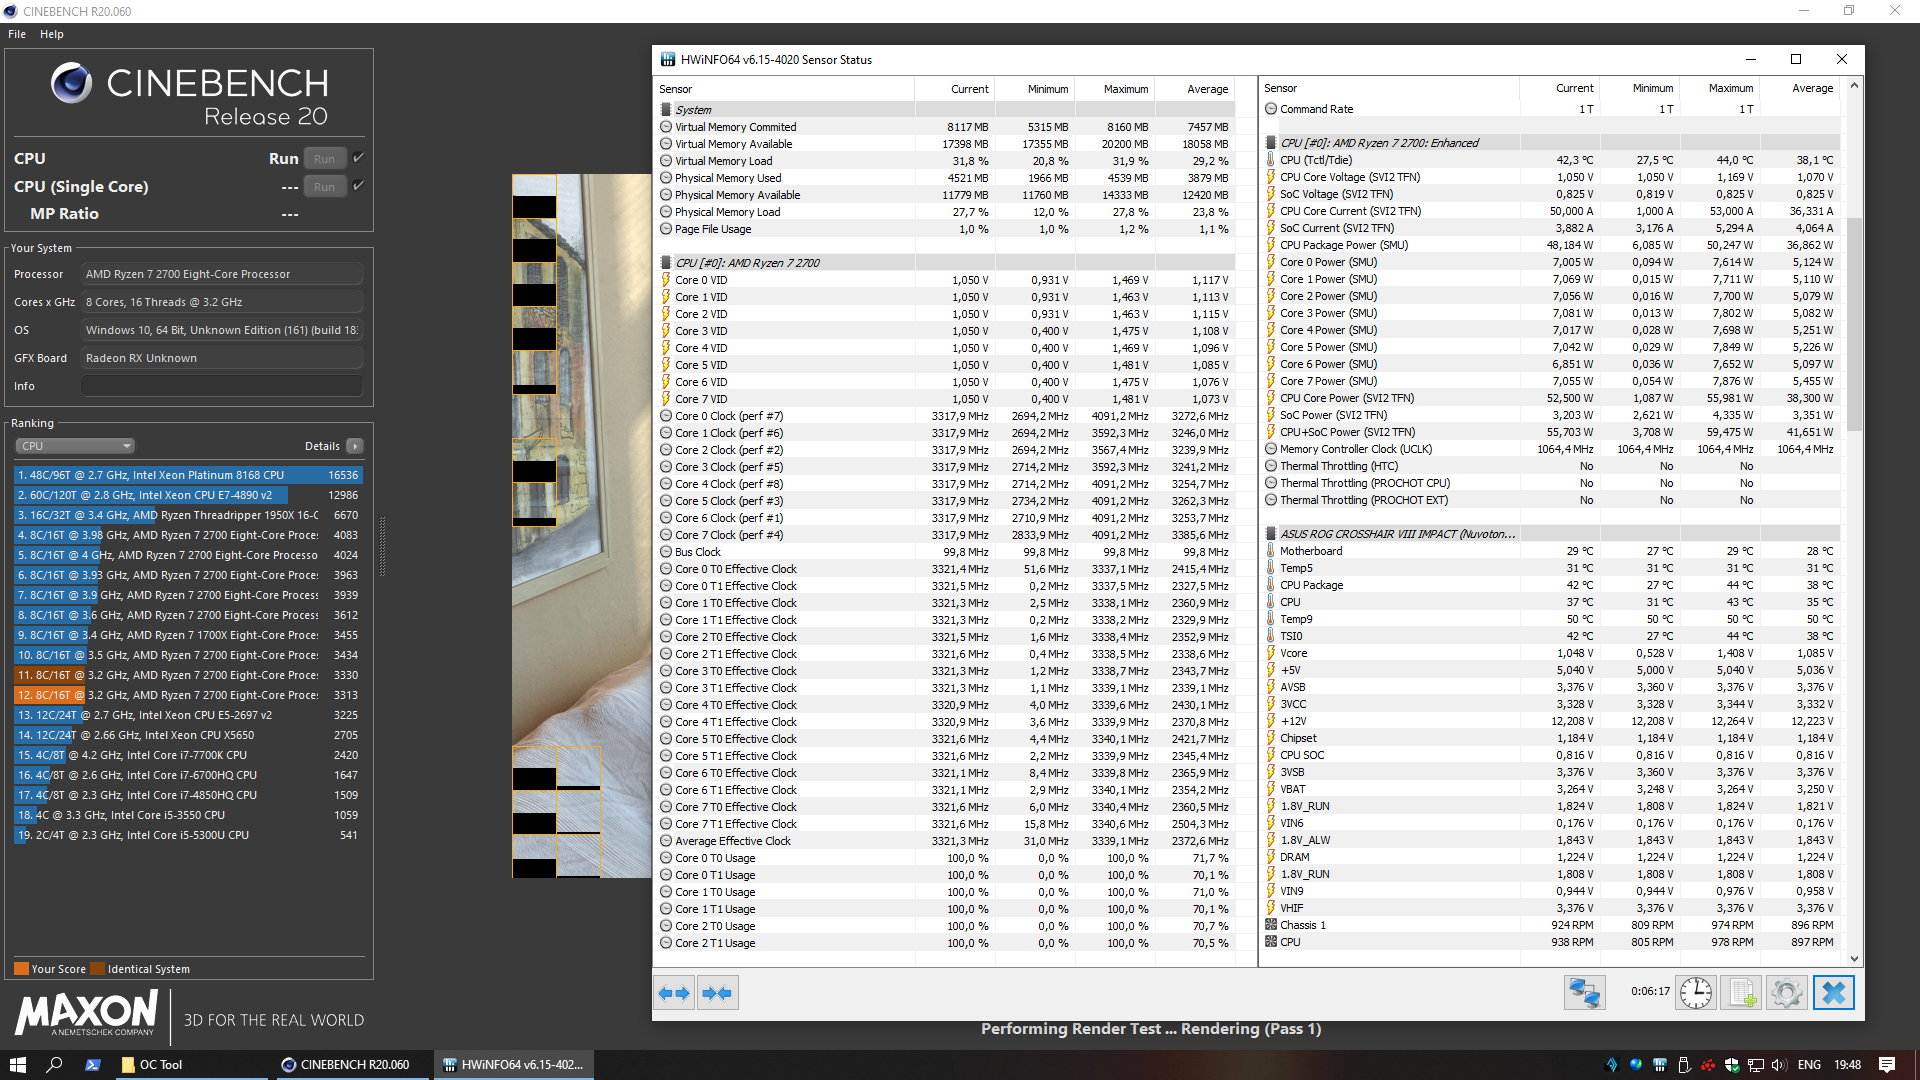Toggle the CPU test checkbox
The image size is (1920, 1080).
[358, 158]
